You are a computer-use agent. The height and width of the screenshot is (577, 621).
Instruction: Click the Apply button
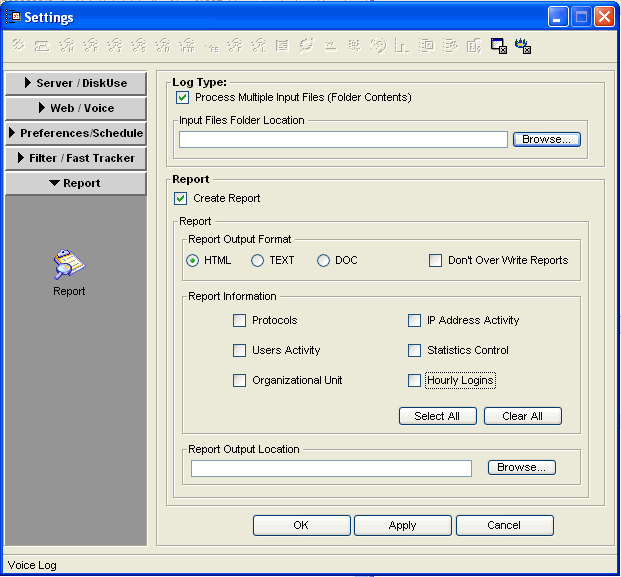pos(402,525)
